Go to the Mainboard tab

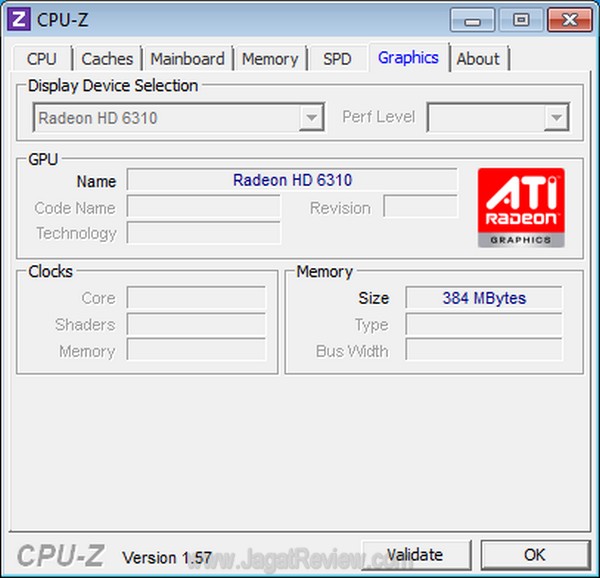tap(188, 59)
